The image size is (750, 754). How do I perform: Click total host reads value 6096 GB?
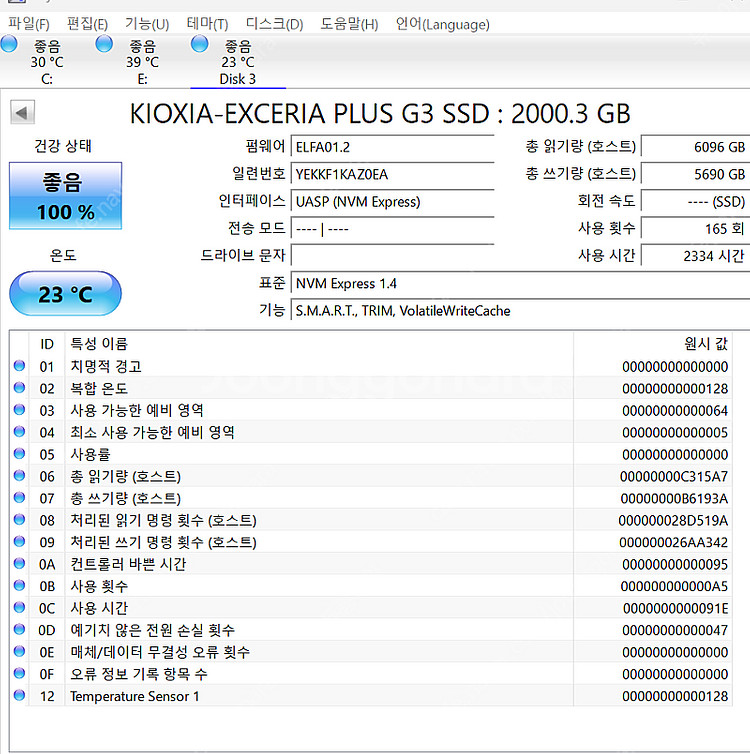696,147
